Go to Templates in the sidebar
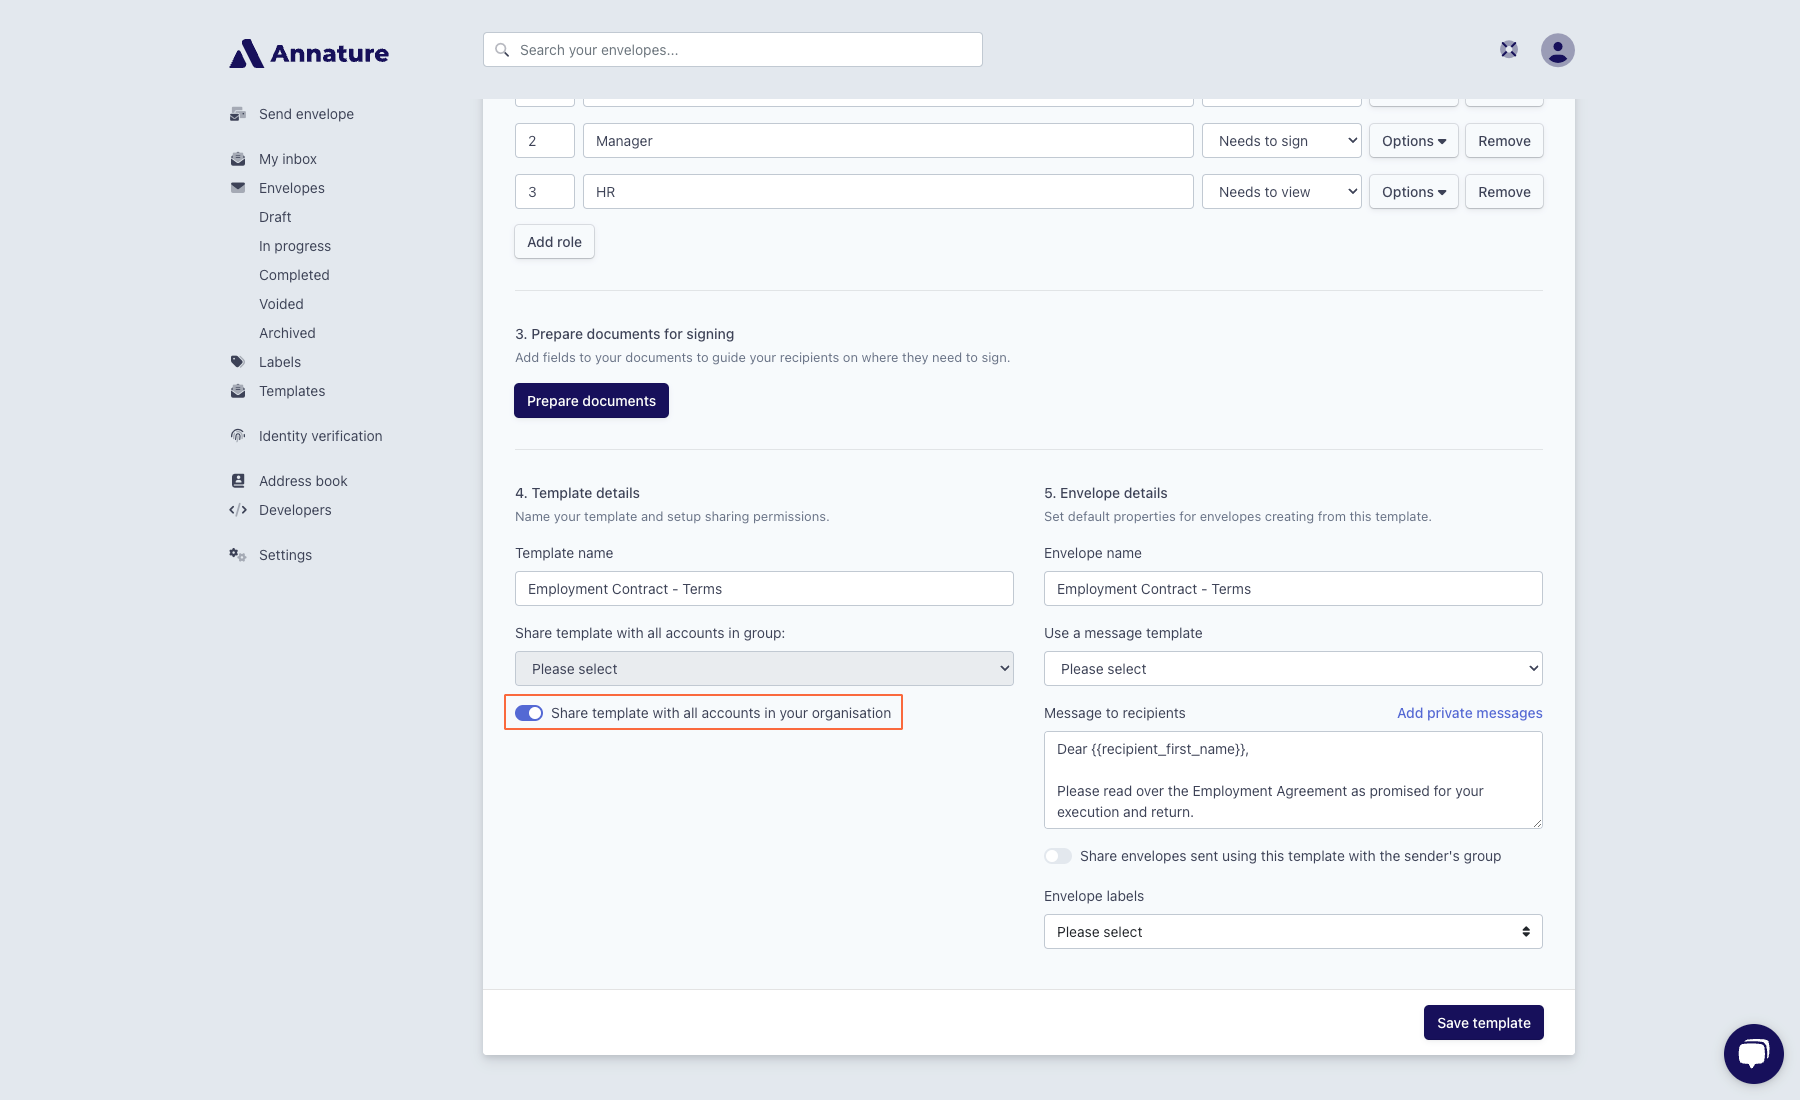 point(292,391)
